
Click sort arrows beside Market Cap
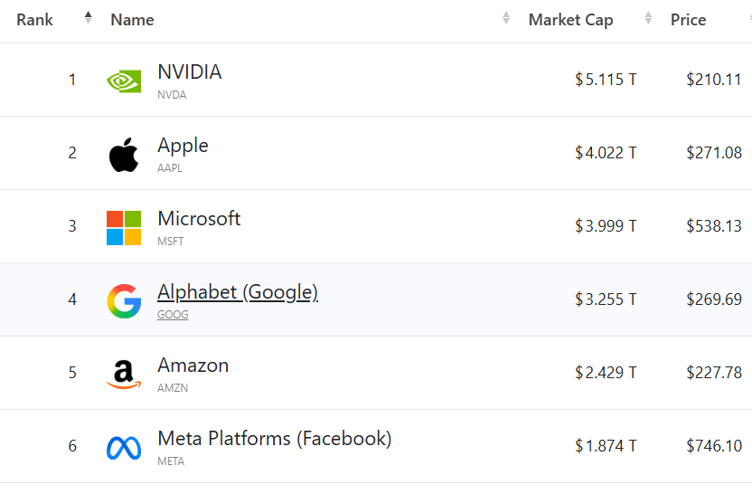648,18
